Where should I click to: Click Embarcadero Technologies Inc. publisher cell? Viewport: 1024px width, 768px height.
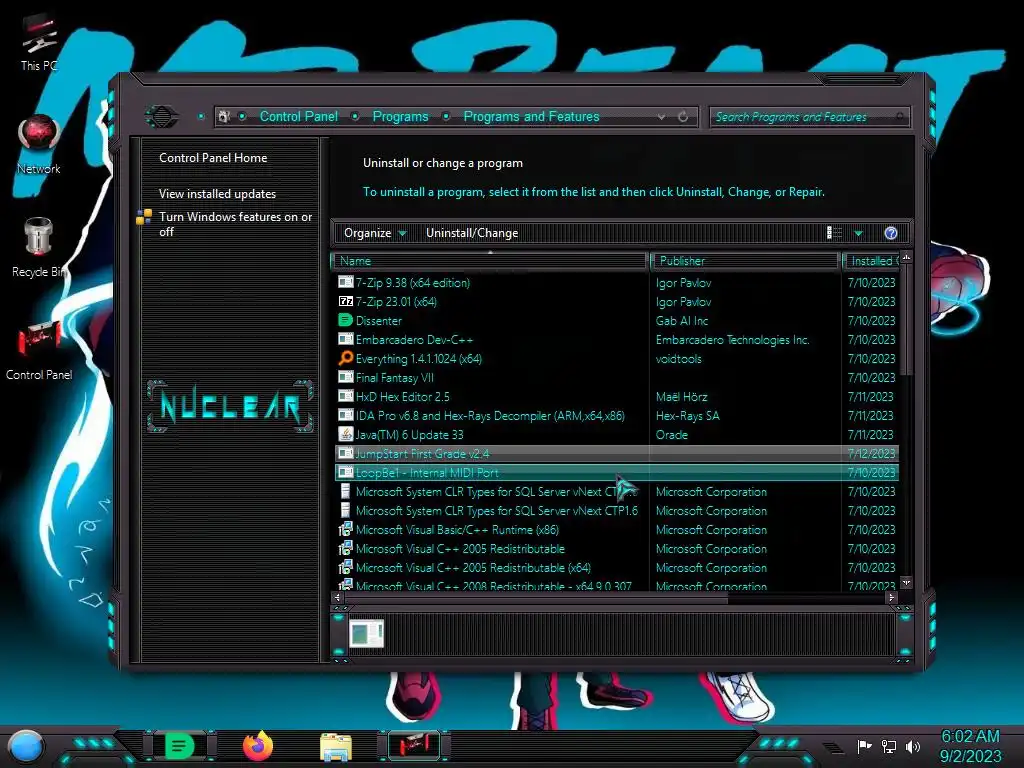click(x=732, y=340)
